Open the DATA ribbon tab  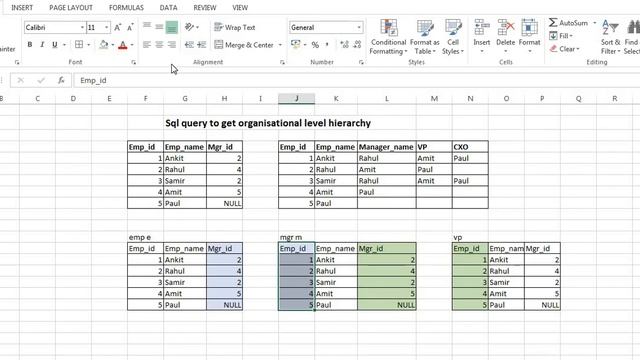[x=168, y=8]
